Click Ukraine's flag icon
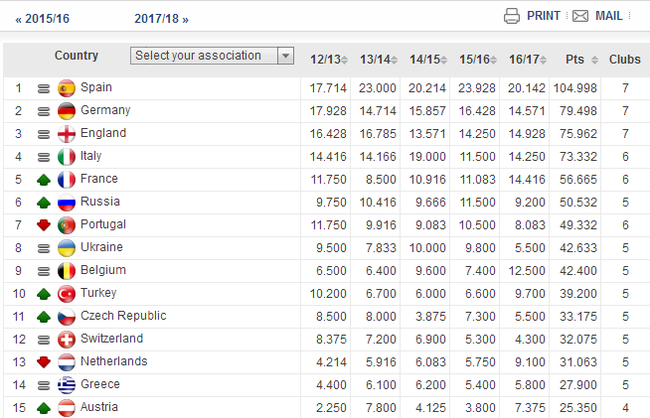Viewport: 650px width, 418px height. (66, 248)
